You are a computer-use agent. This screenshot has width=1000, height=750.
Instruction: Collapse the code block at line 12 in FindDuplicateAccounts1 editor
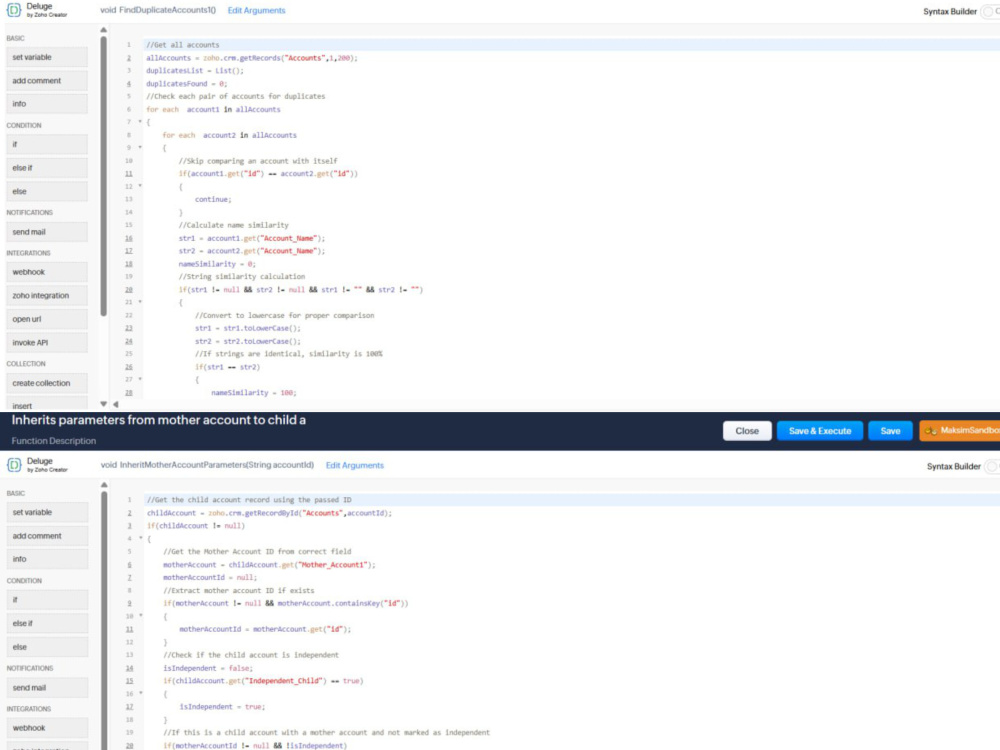pos(140,186)
